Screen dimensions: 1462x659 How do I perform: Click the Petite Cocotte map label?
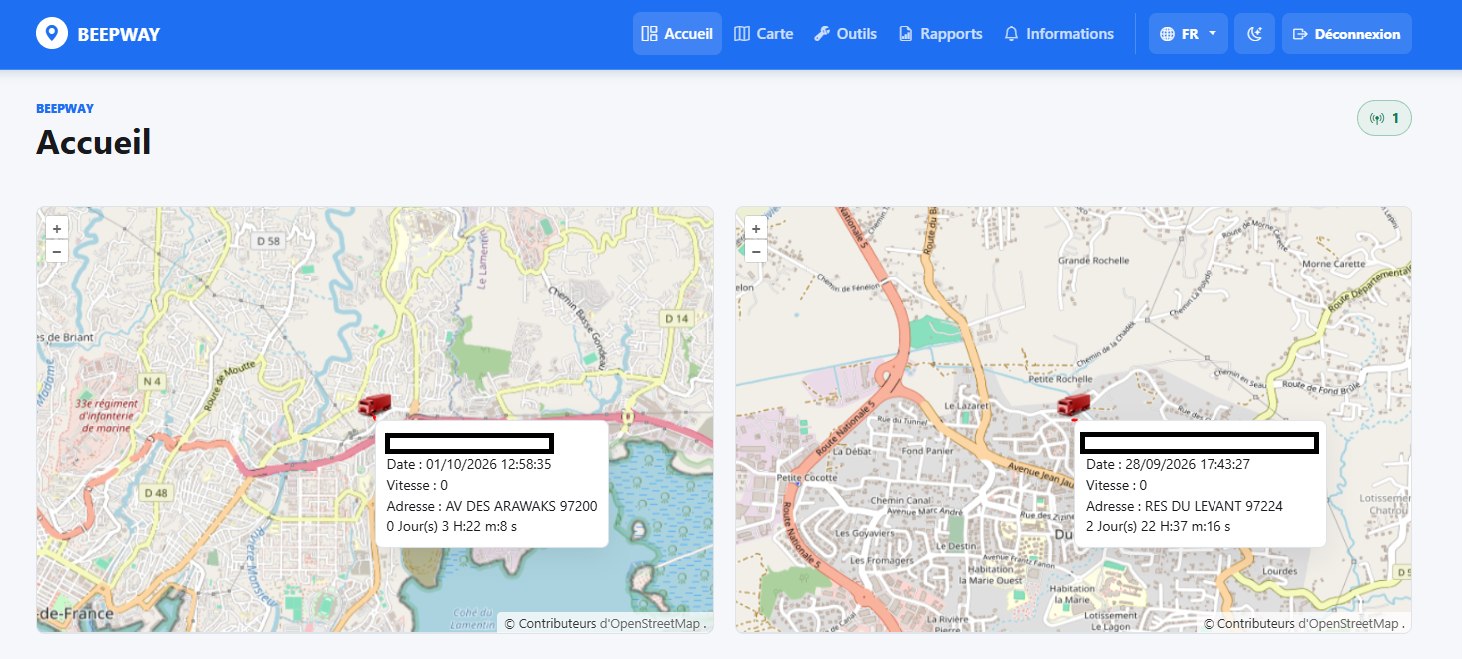point(805,477)
